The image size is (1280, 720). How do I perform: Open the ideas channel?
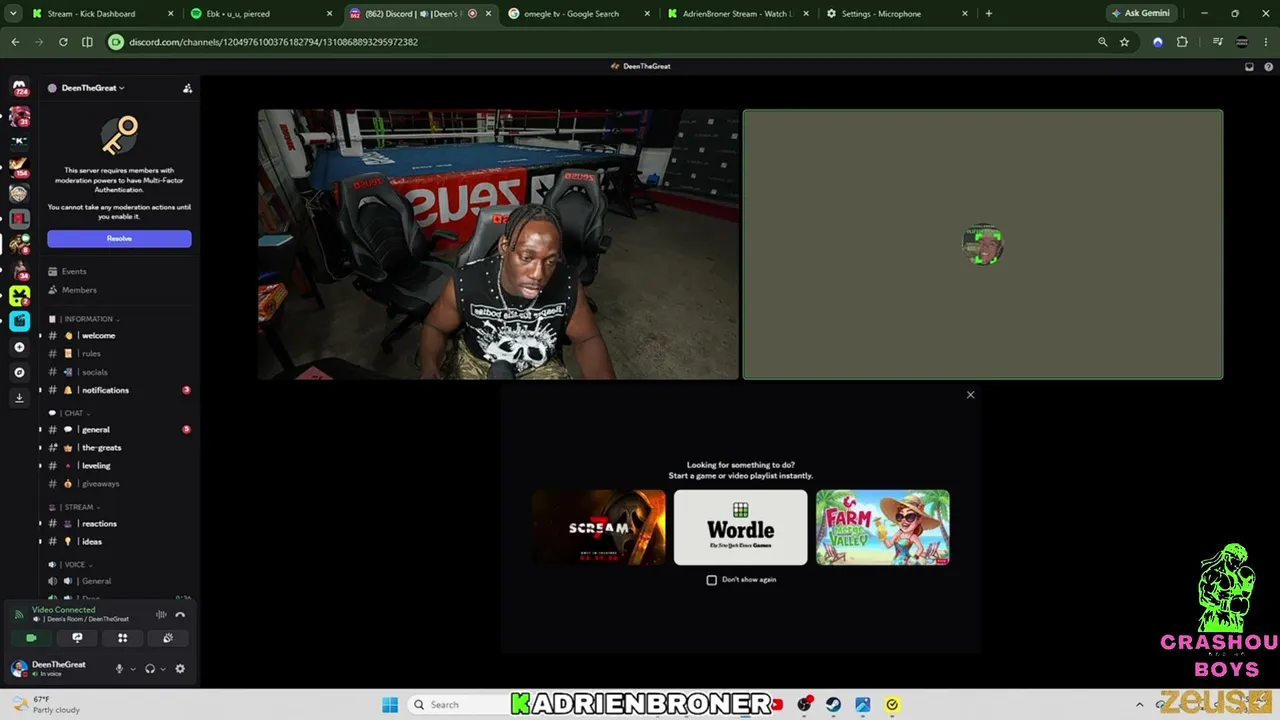click(92, 542)
